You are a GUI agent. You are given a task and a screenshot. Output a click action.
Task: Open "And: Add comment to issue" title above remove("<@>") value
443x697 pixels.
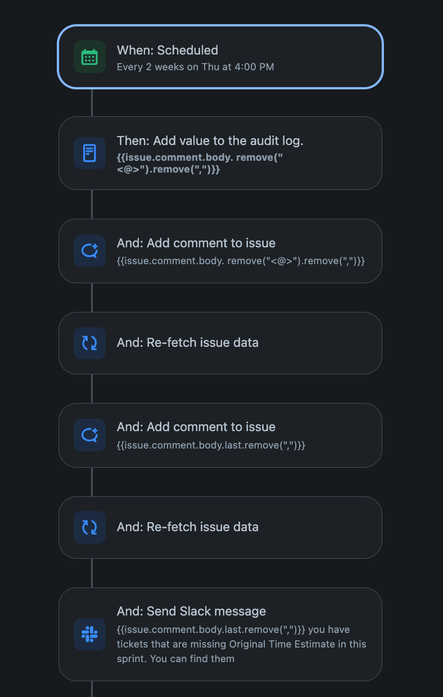[x=196, y=243]
